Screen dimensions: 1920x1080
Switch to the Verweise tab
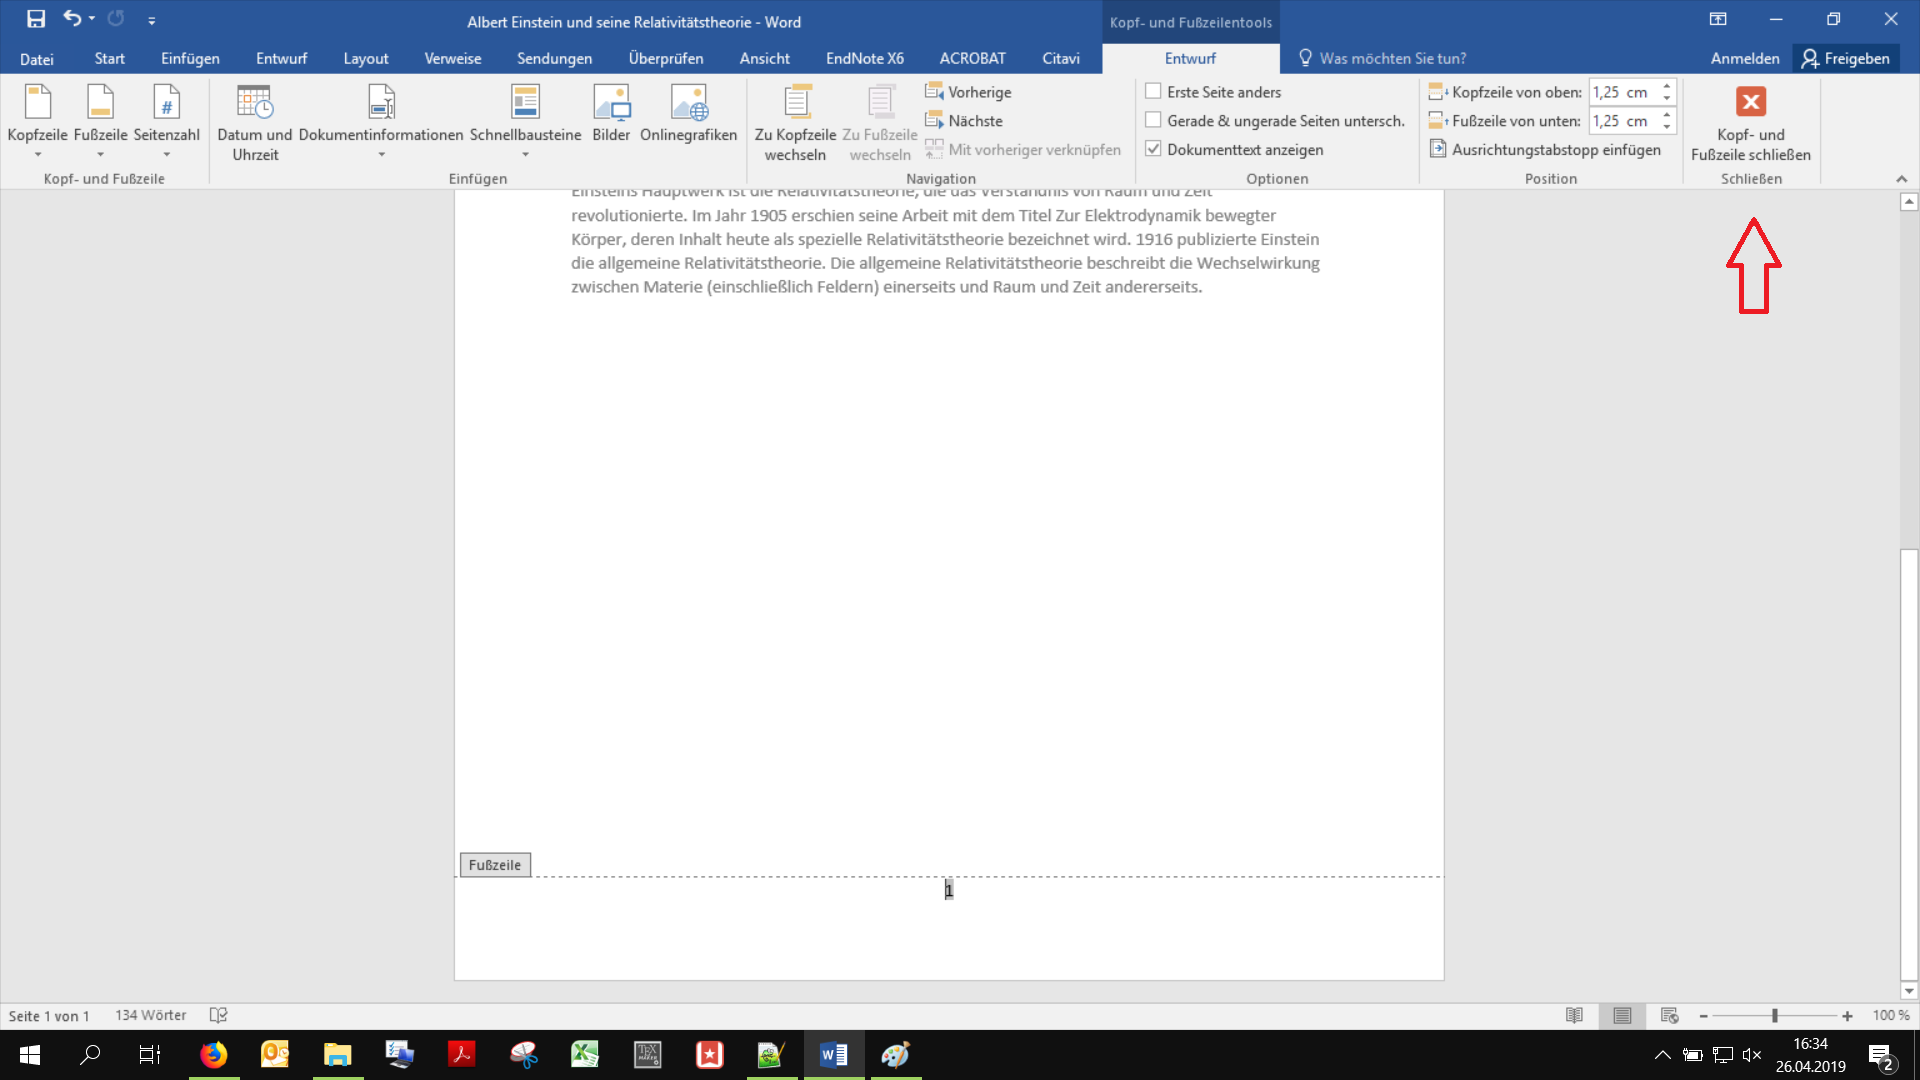tap(452, 58)
